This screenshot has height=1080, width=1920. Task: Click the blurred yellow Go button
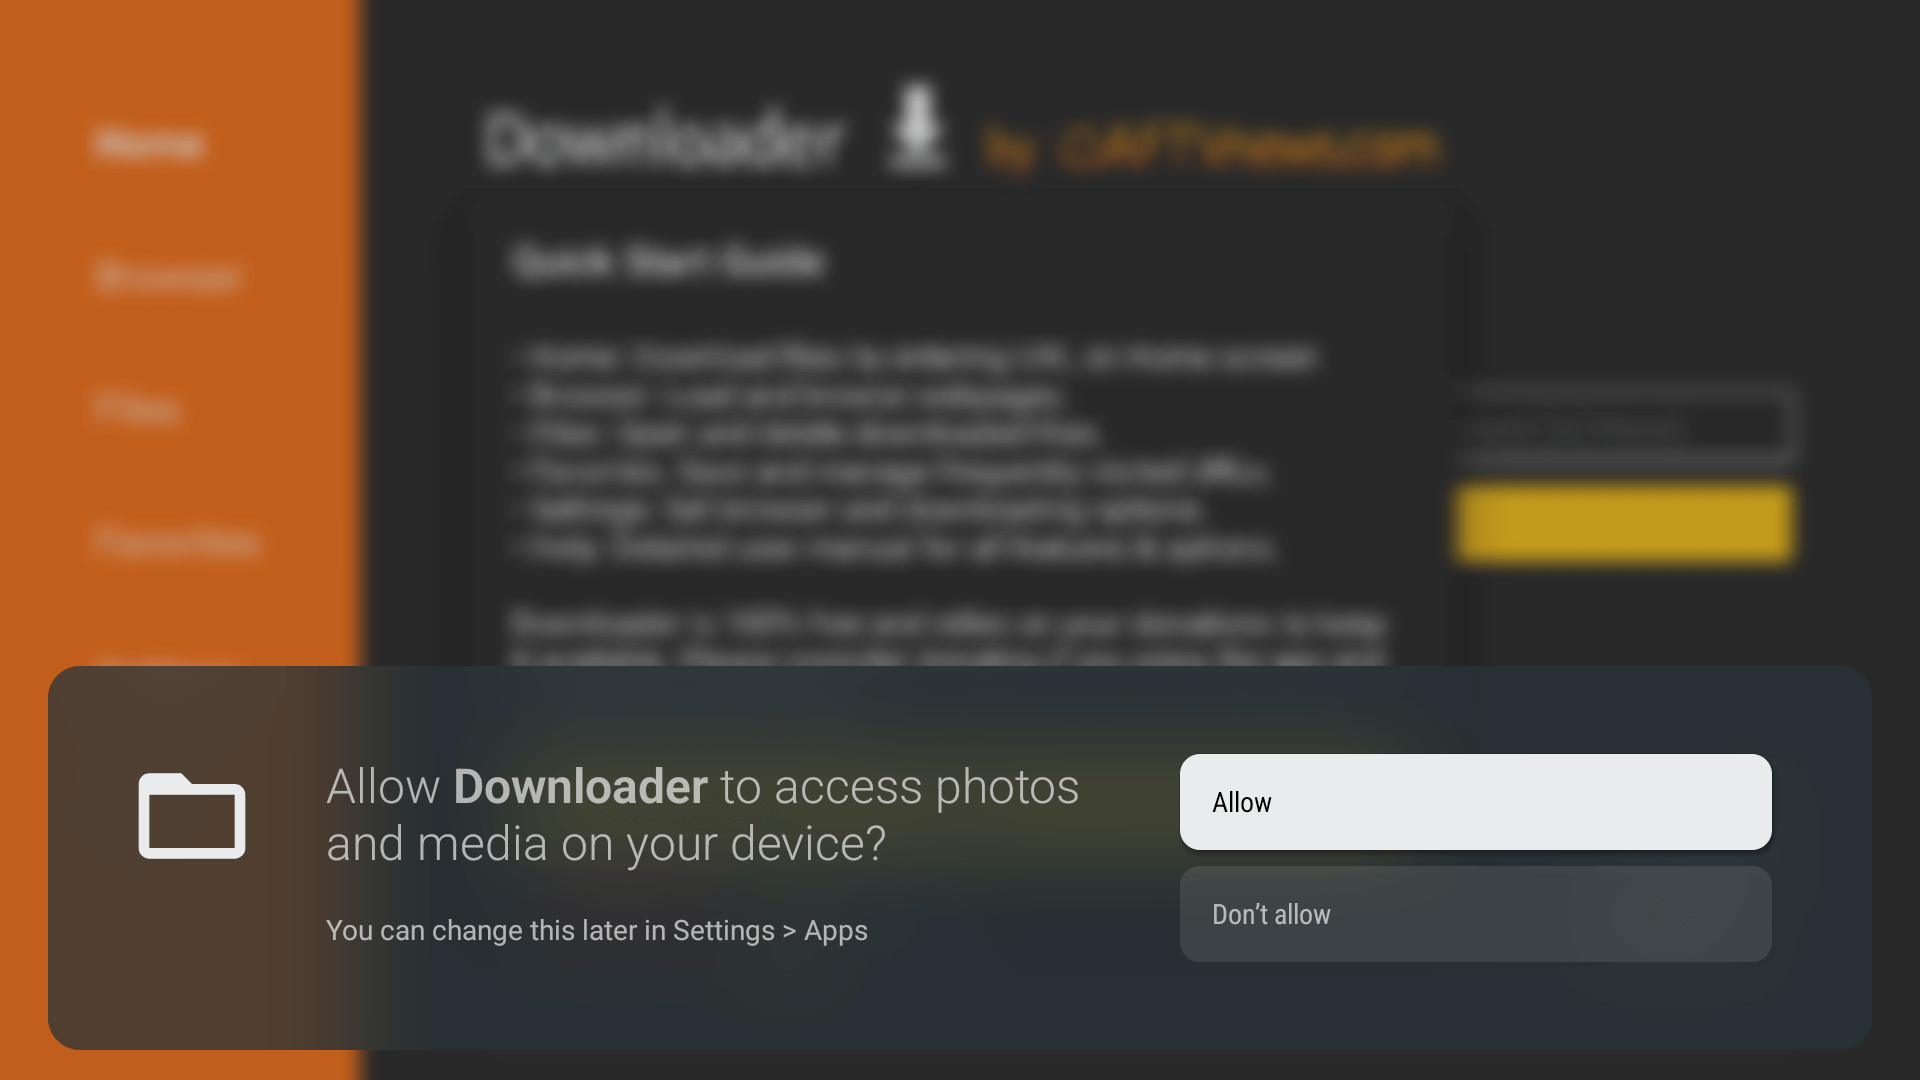click(x=1624, y=523)
